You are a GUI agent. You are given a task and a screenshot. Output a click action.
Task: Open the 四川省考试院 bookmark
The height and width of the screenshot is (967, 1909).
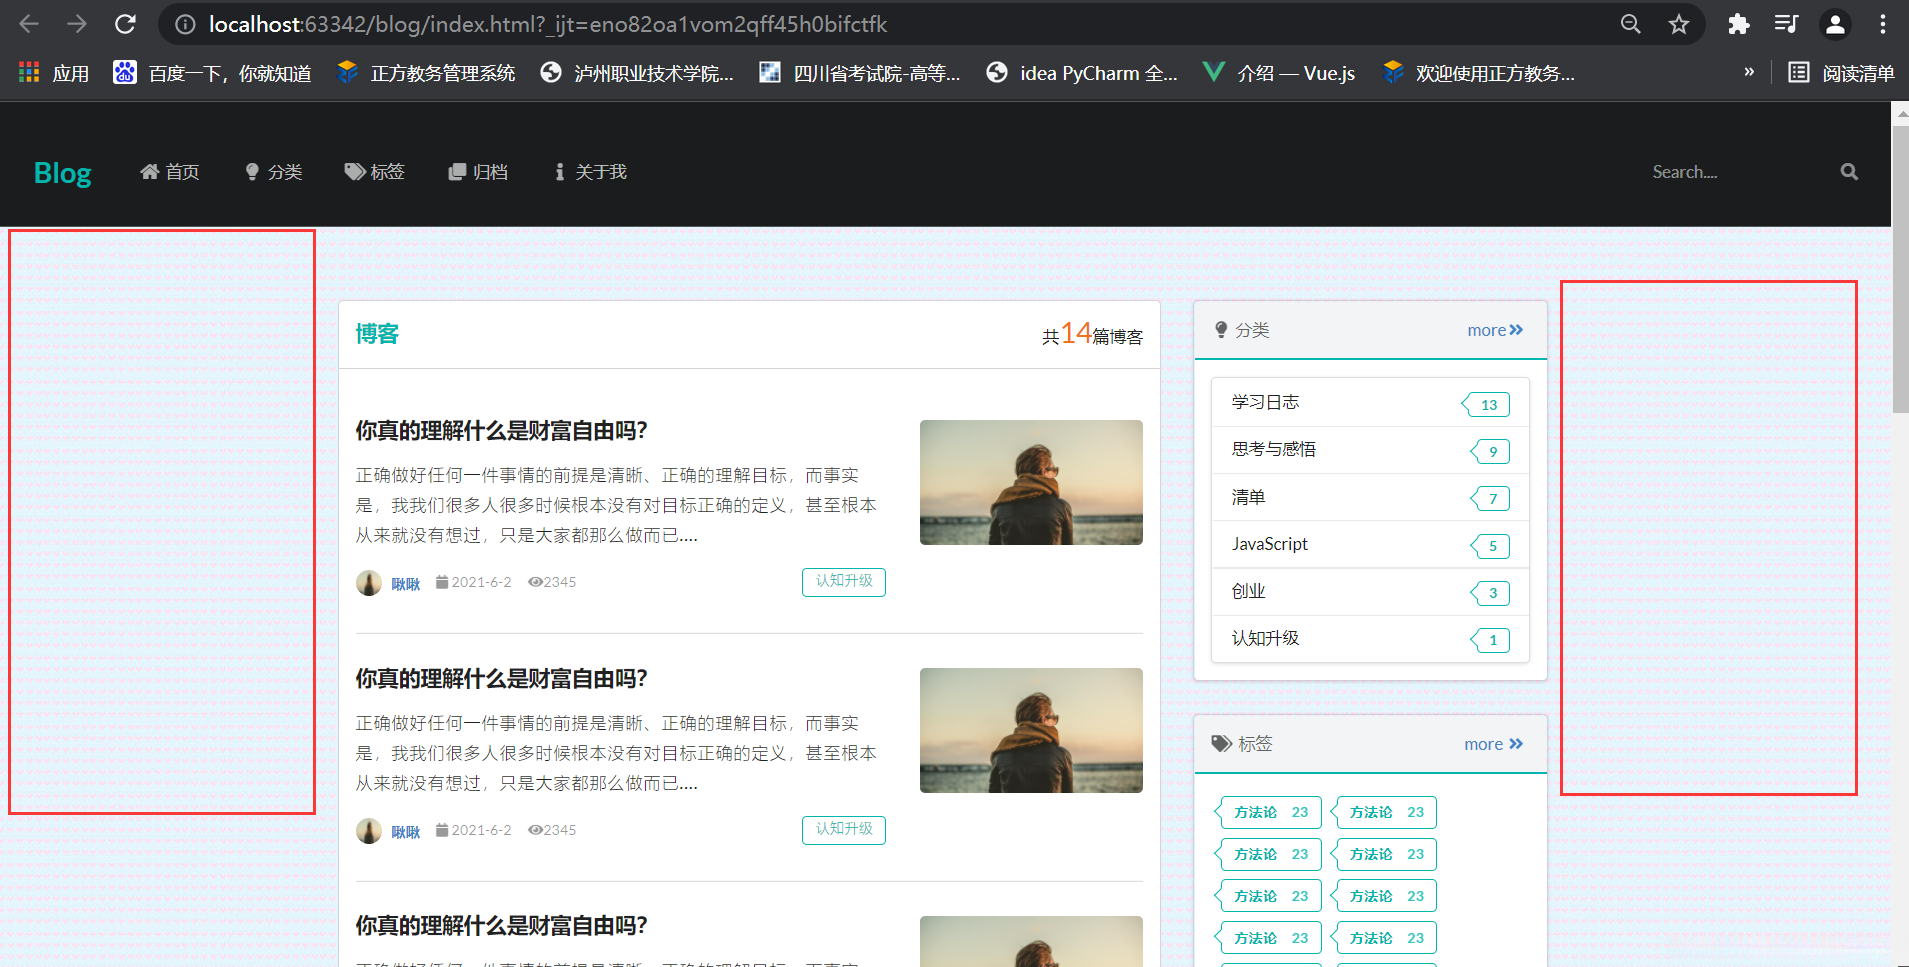(860, 73)
